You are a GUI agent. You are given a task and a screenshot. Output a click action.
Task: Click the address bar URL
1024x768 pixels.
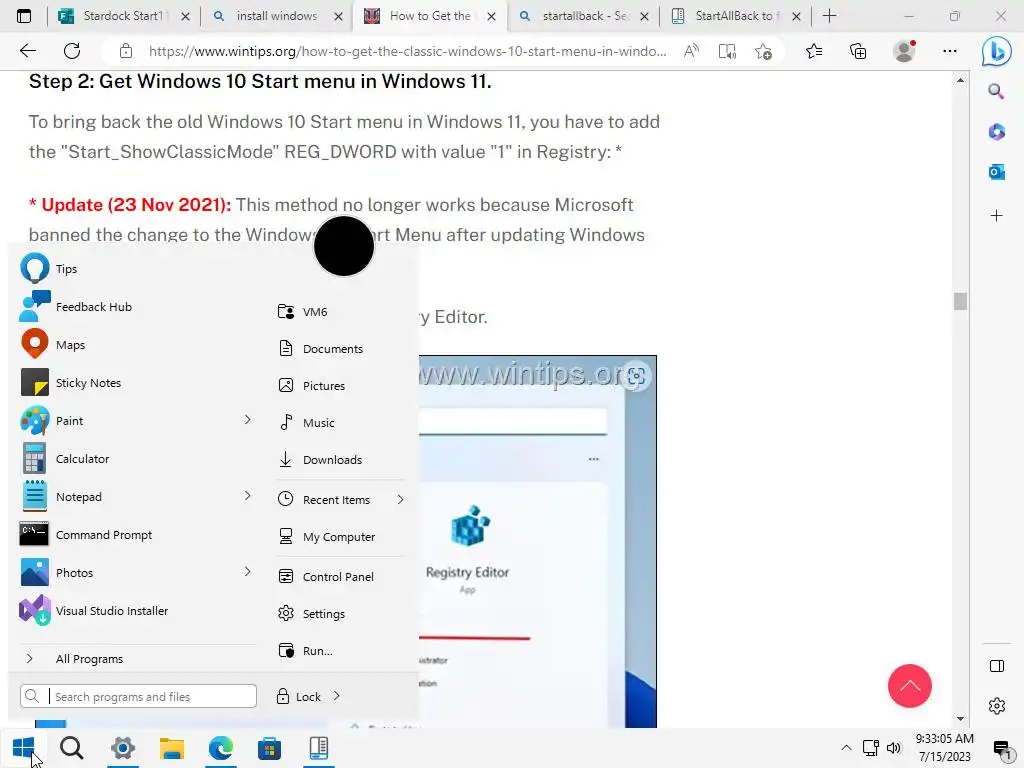tap(408, 51)
